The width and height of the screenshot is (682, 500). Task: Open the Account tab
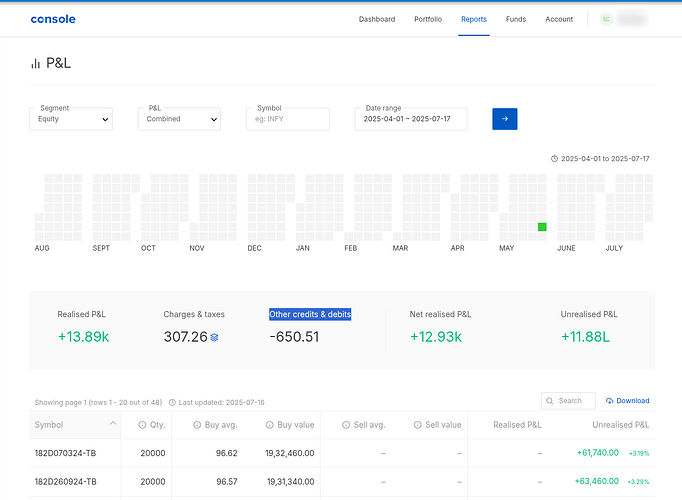tap(559, 19)
